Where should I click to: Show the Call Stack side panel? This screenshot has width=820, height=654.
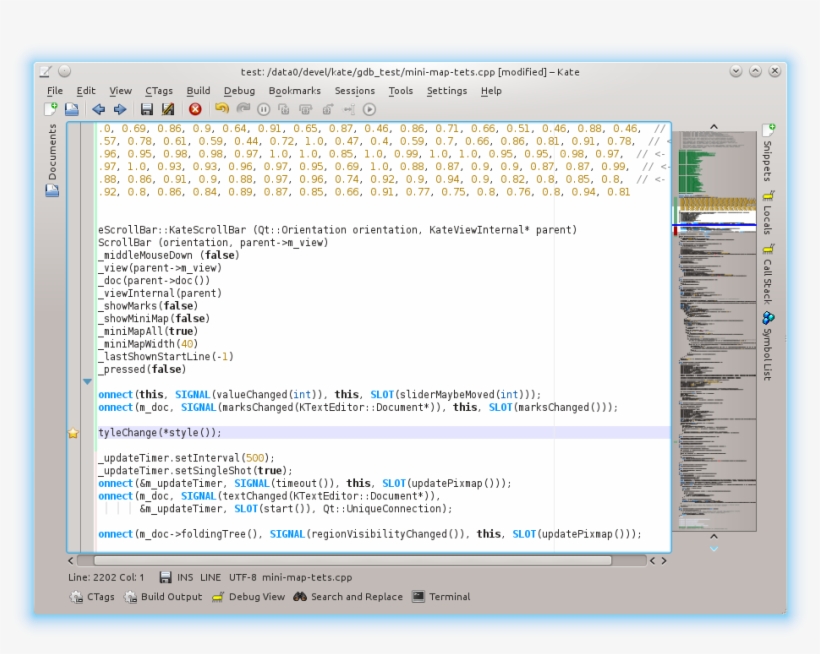768,274
